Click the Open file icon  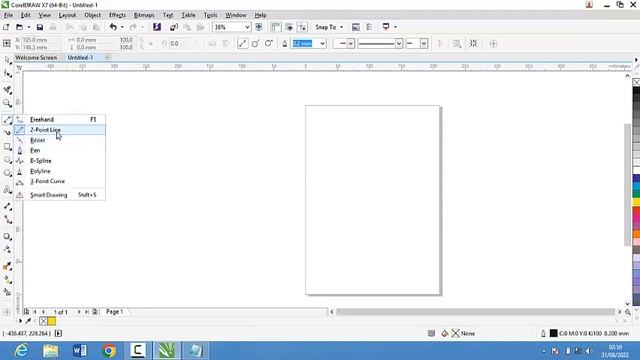19,27
